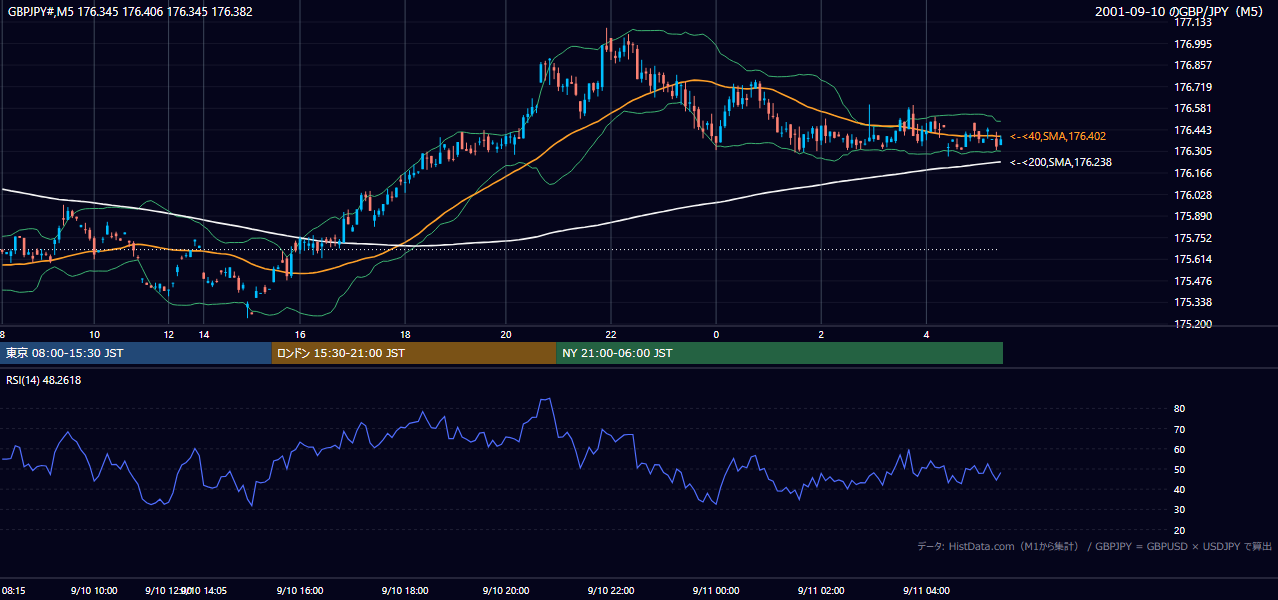The image size is (1278, 600).
Task: Click the 9/10 10:00 bottom timestamp
Action: (x=95, y=591)
